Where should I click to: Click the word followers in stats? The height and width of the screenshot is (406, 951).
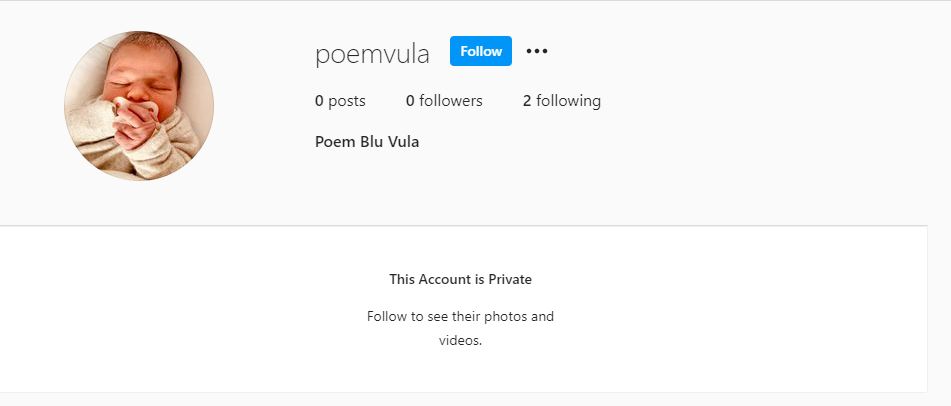click(x=451, y=101)
